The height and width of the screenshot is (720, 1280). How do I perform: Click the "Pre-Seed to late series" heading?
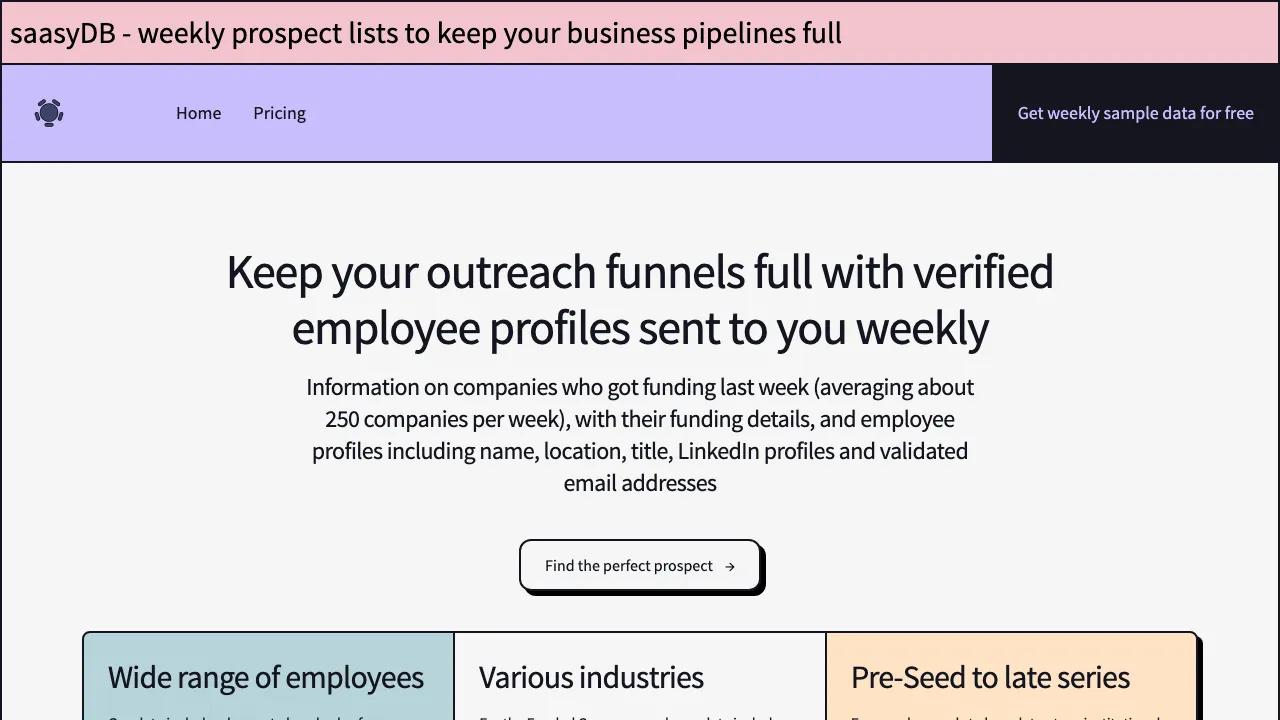point(990,677)
